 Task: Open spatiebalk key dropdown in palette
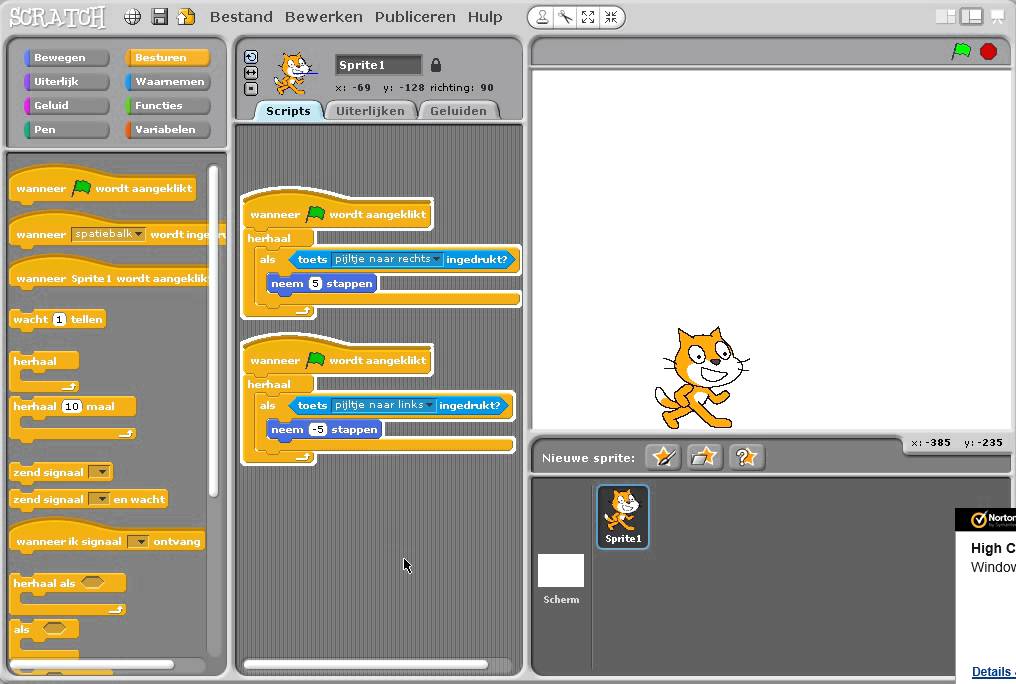click(139, 234)
